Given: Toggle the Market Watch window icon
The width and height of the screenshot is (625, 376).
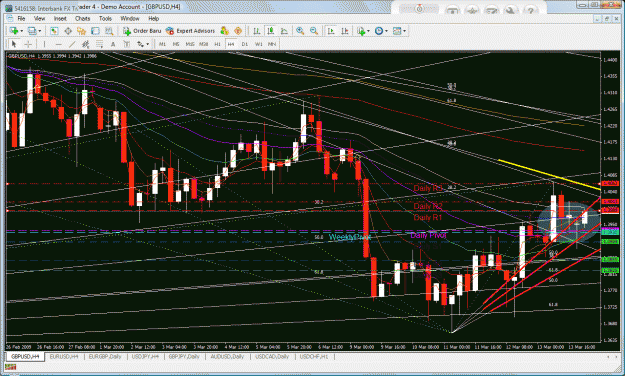Looking at the screenshot, I should click(54, 31).
